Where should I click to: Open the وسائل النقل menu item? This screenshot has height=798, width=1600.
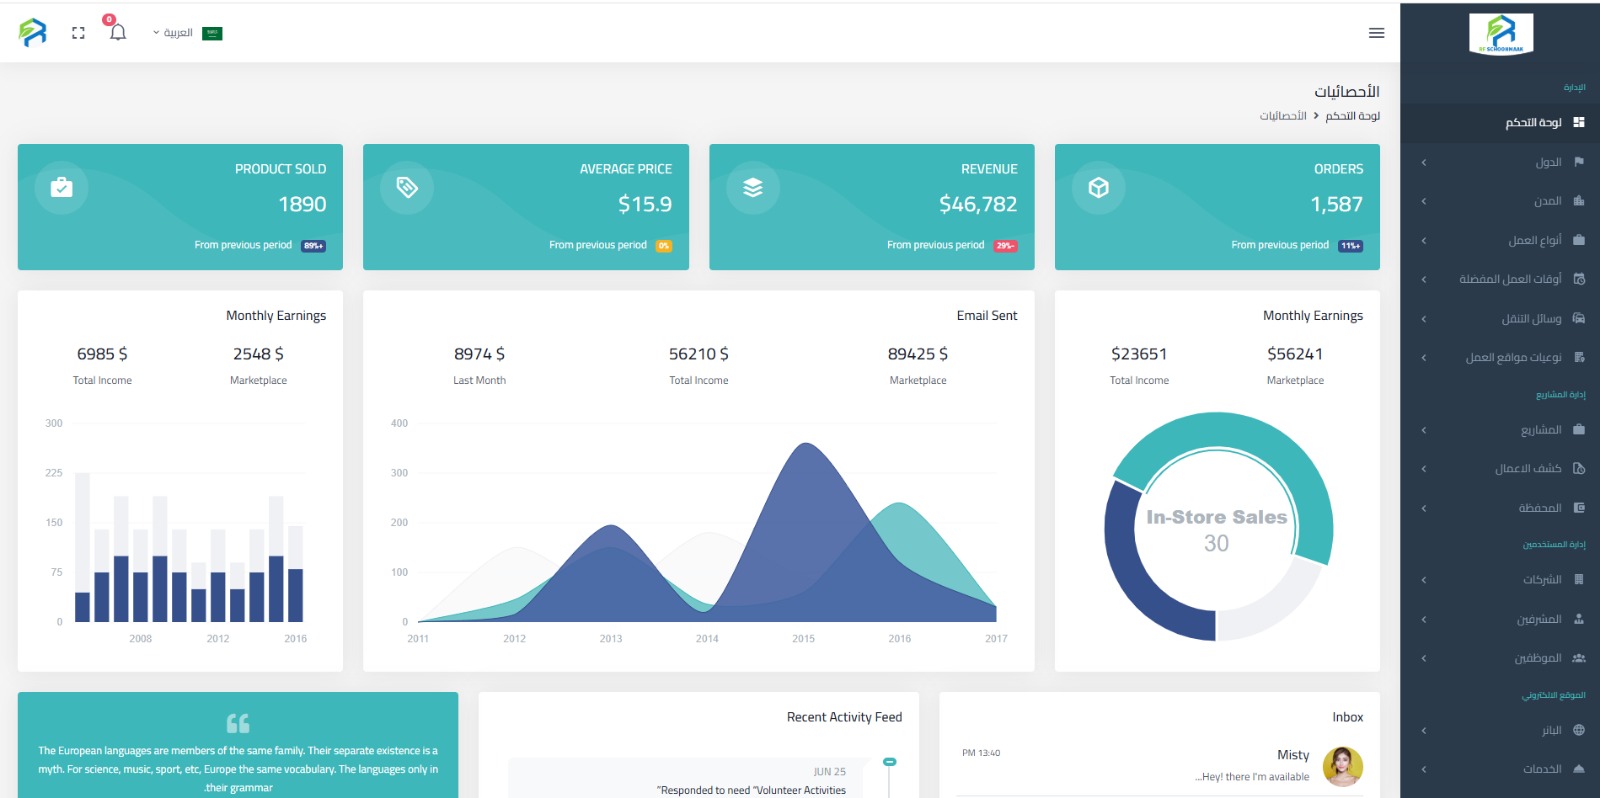point(1530,319)
